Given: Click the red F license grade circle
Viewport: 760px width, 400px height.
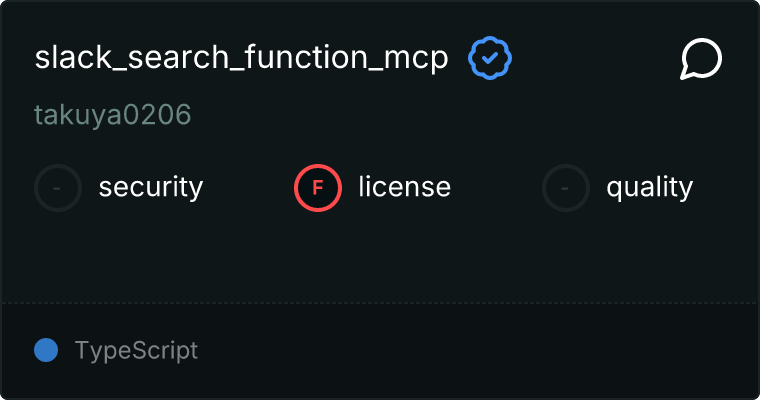Looking at the screenshot, I should (318, 187).
